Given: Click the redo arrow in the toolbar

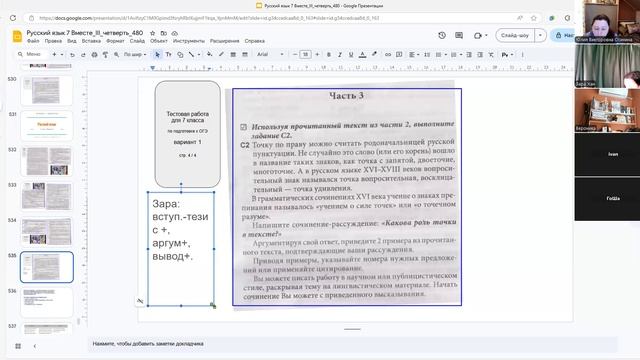Looking at the screenshot, I should coord(83,55).
